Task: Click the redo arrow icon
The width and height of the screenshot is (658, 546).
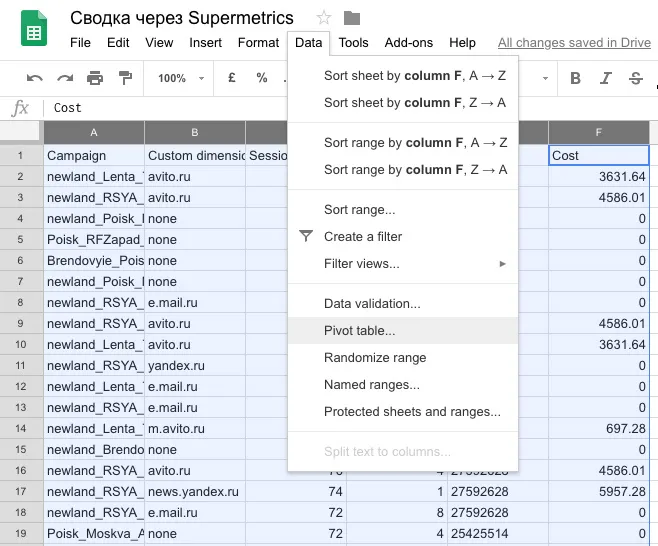Action: coord(65,78)
